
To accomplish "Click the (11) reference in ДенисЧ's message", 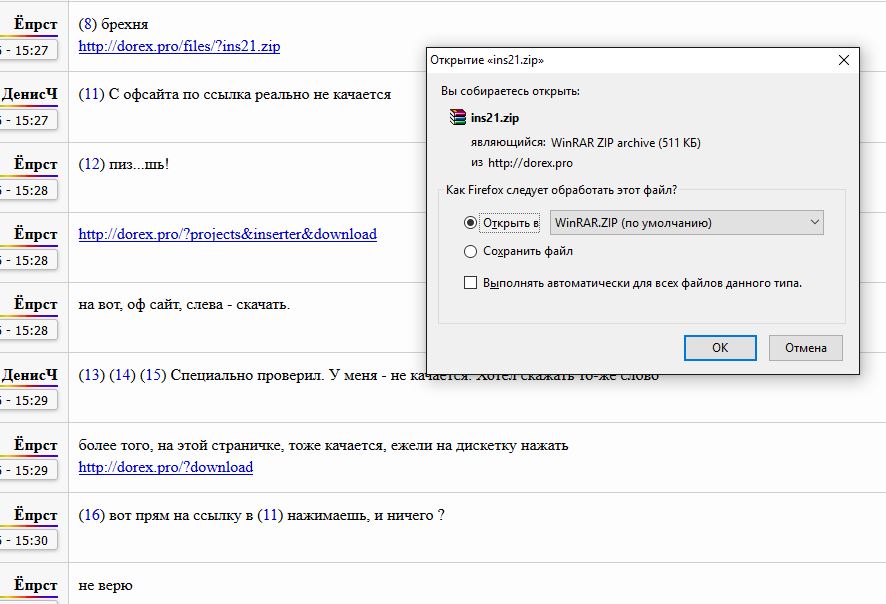I will point(91,94).
